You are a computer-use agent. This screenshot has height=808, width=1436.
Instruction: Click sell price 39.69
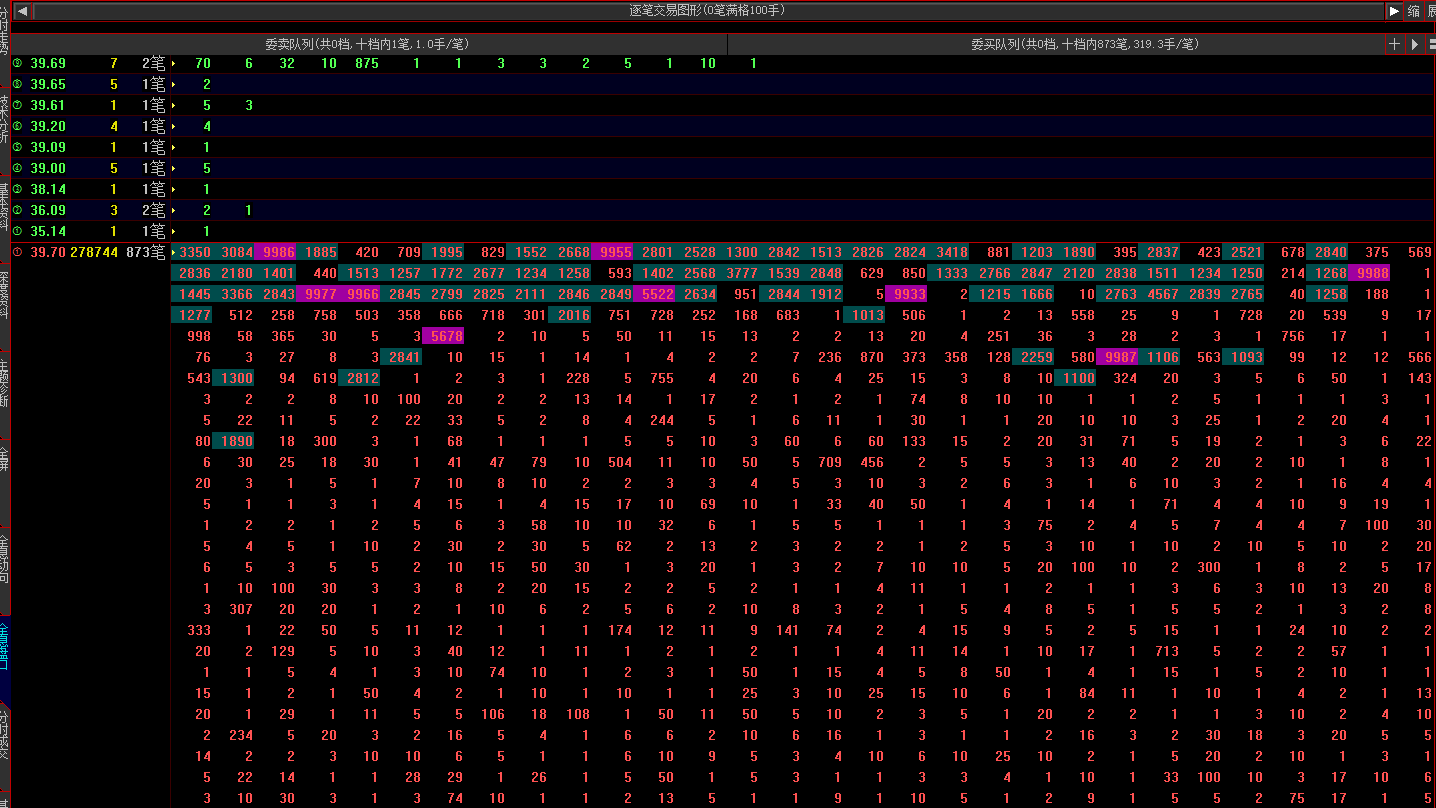click(x=48, y=63)
